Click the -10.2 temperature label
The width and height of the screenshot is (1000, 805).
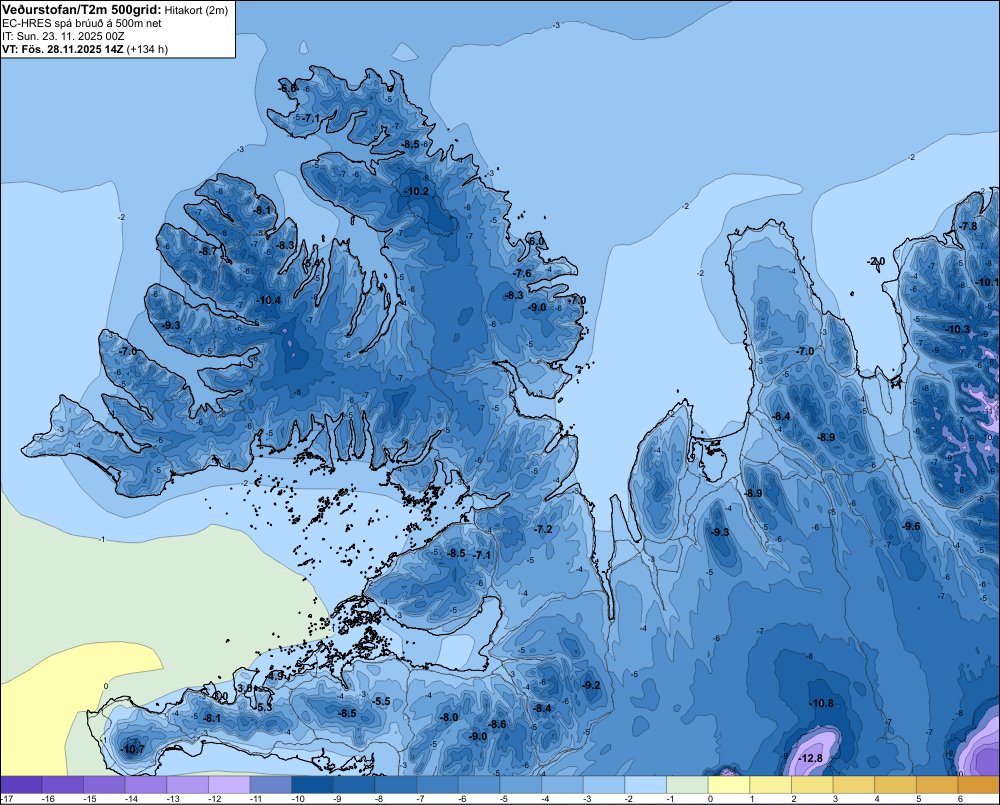click(416, 191)
